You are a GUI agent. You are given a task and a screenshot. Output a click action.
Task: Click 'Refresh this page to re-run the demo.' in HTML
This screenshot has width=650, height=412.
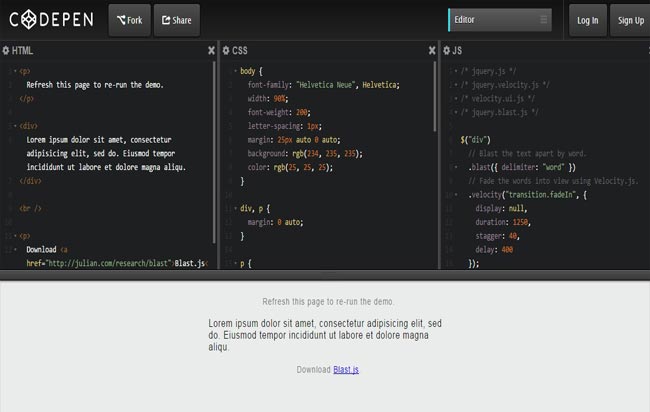tap(95, 85)
